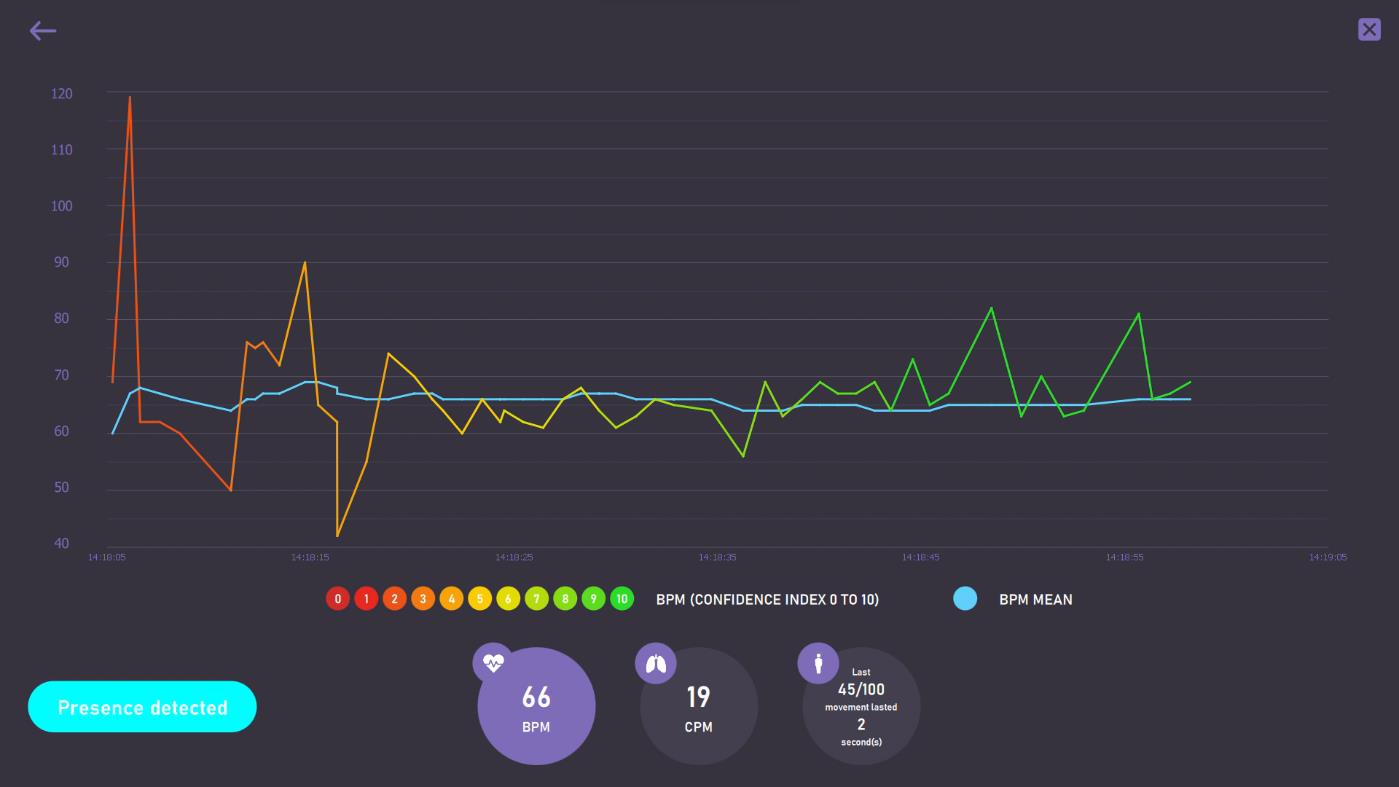Click the 14:18:35 time label
Viewport: 1399px width, 787px height.
pyautogui.click(x=717, y=557)
